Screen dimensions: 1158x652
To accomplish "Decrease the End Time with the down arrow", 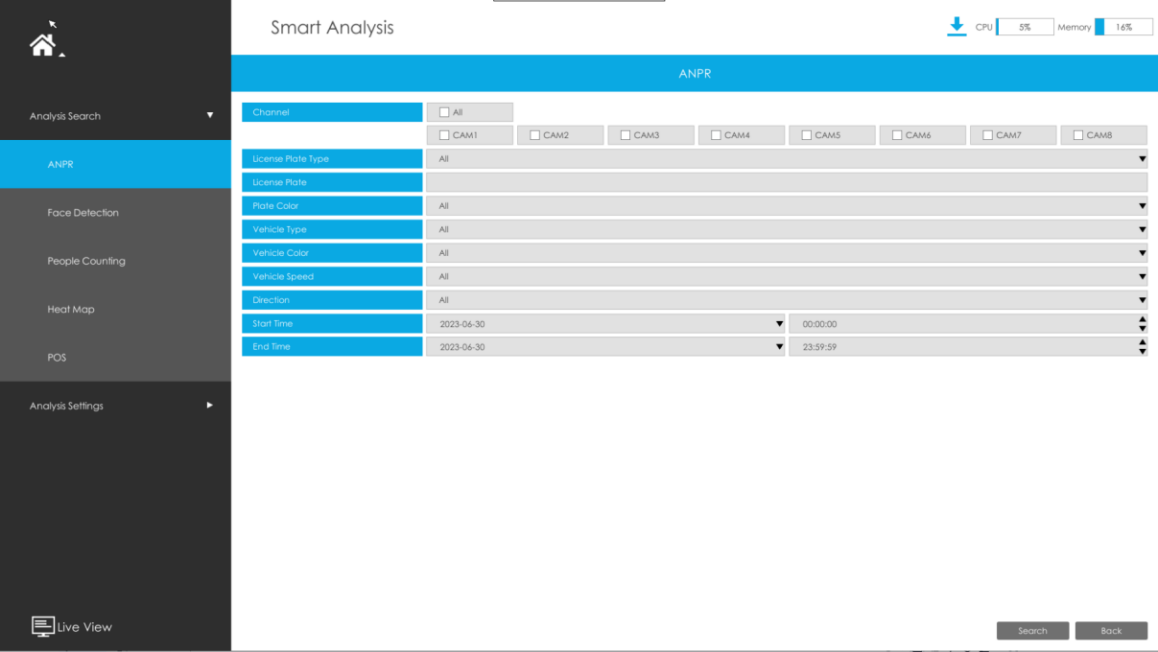I will click(1142, 351).
